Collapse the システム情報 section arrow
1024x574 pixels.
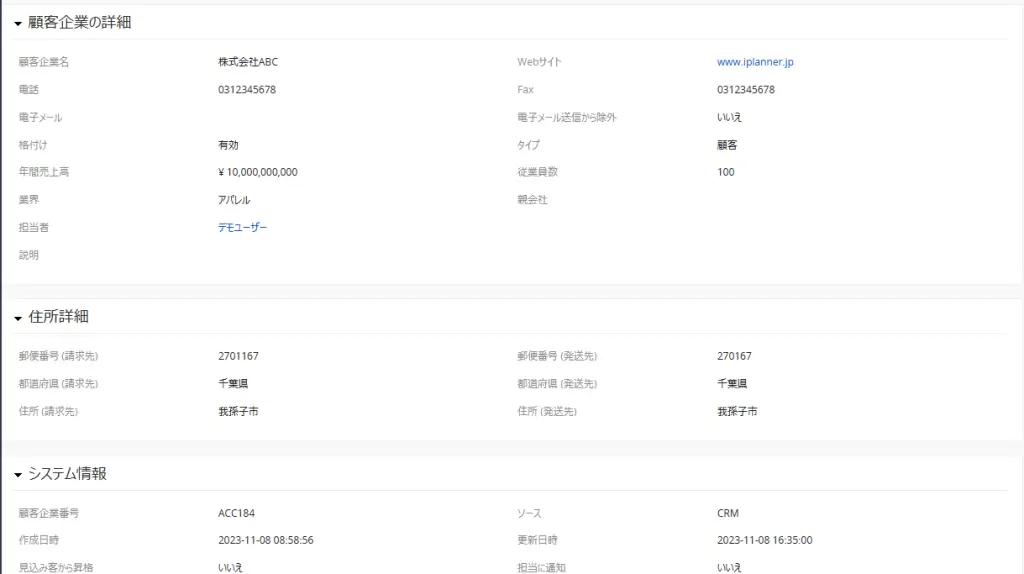pyautogui.click(x=18, y=475)
